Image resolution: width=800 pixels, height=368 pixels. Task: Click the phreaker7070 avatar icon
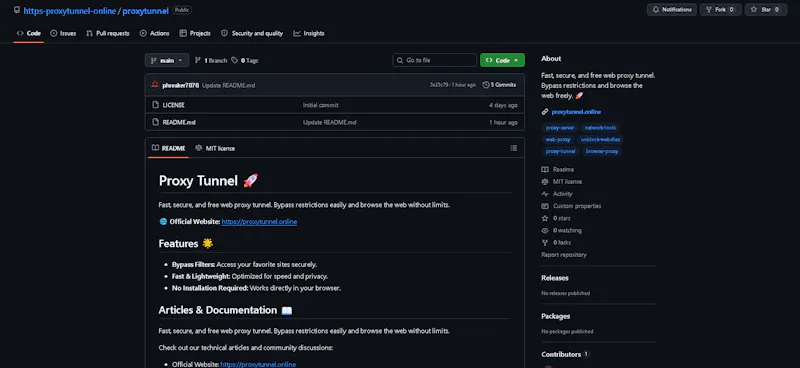(155, 85)
